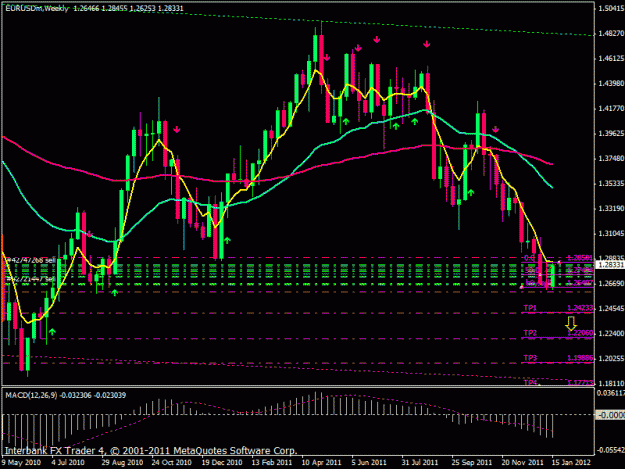Viewport: 625px width, 469px height.
Task: Select the TP2 target line label
Action: [x=530, y=333]
